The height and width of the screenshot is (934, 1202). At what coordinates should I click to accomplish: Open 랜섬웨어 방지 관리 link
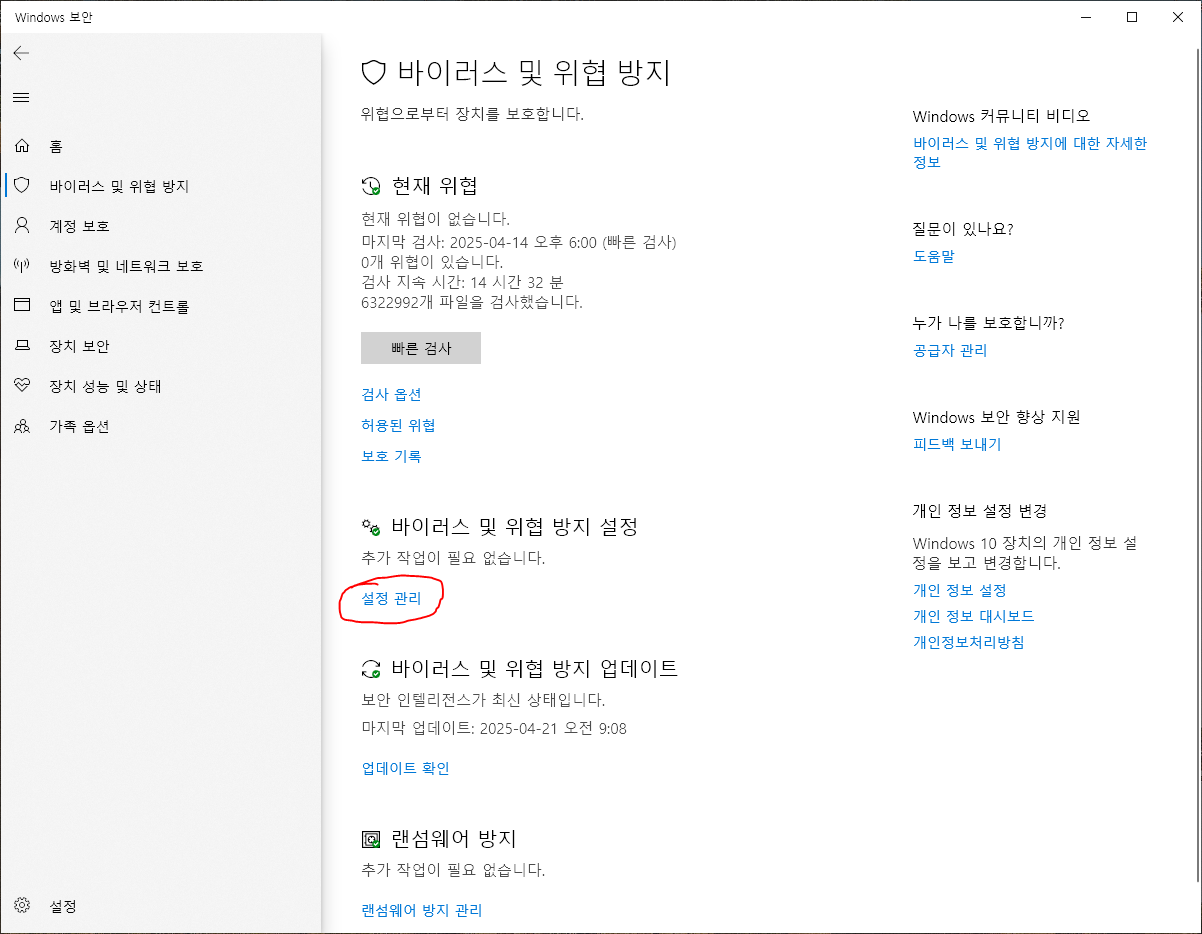coord(421,910)
